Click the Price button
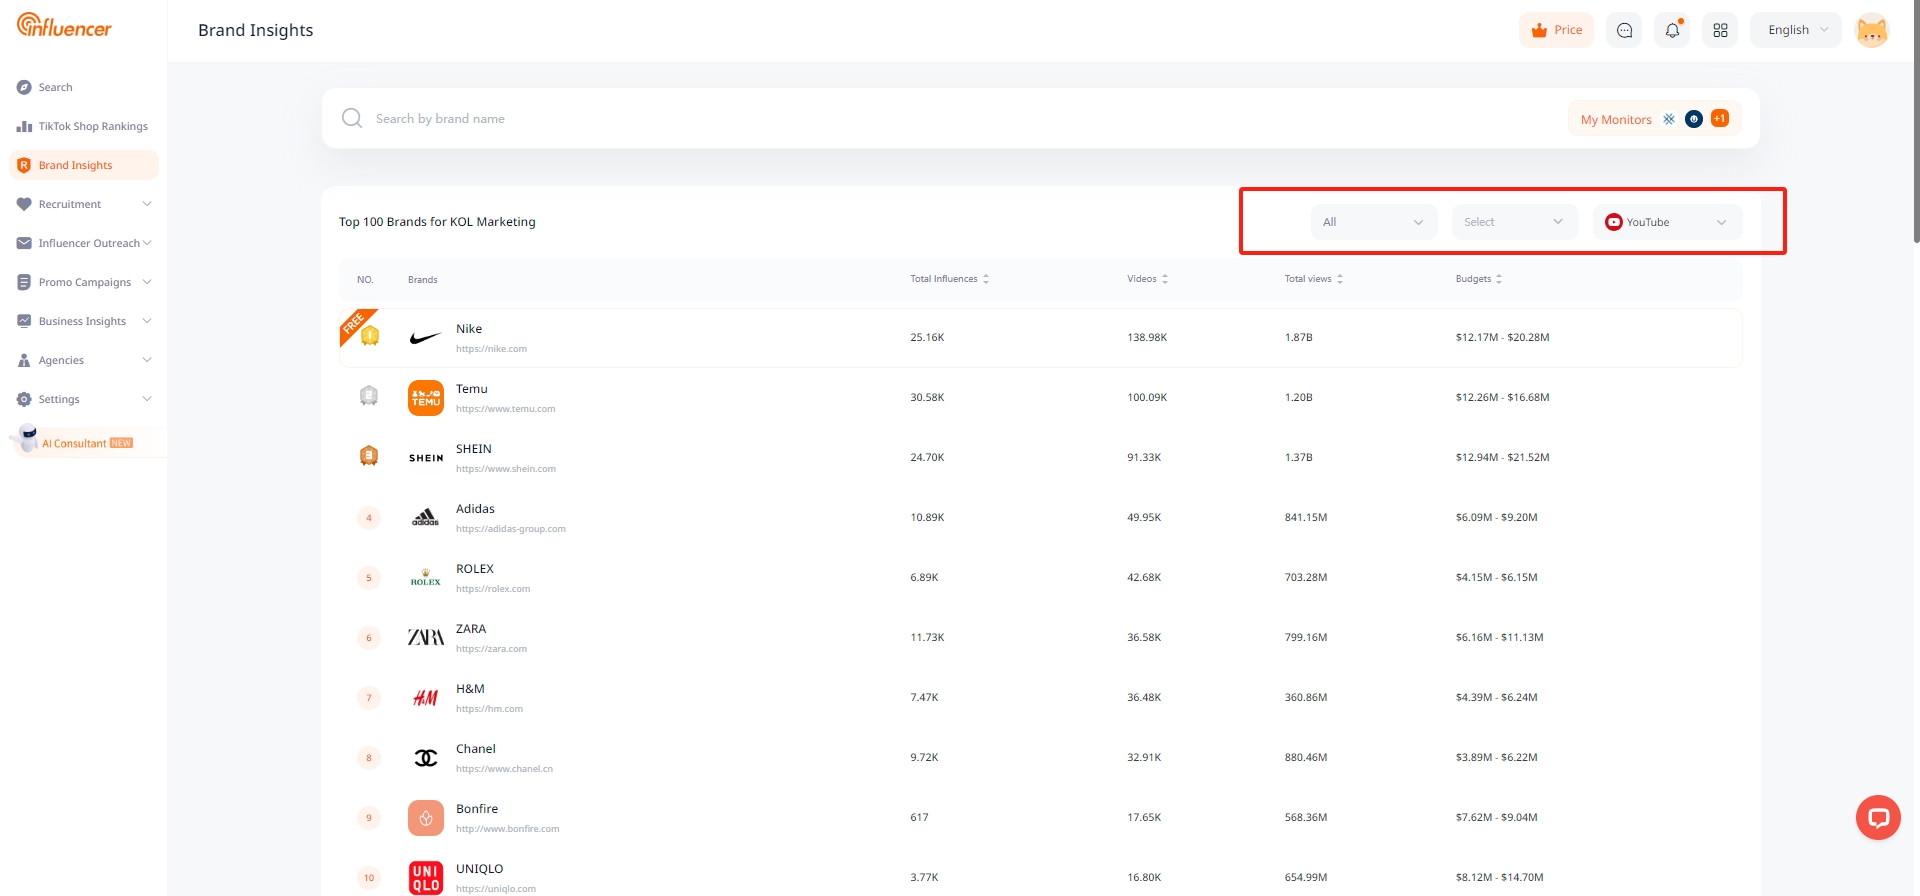The image size is (1920, 896). click(1556, 30)
